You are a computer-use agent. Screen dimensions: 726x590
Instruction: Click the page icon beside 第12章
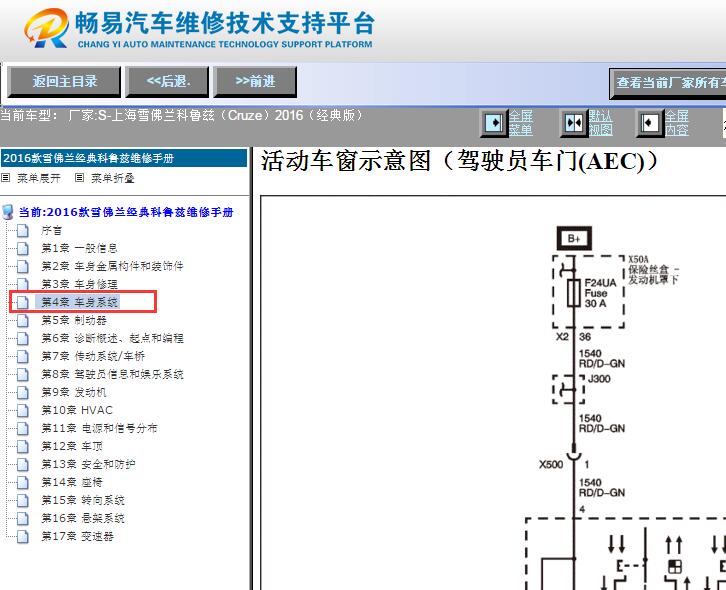pyautogui.click(x=23, y=446)
